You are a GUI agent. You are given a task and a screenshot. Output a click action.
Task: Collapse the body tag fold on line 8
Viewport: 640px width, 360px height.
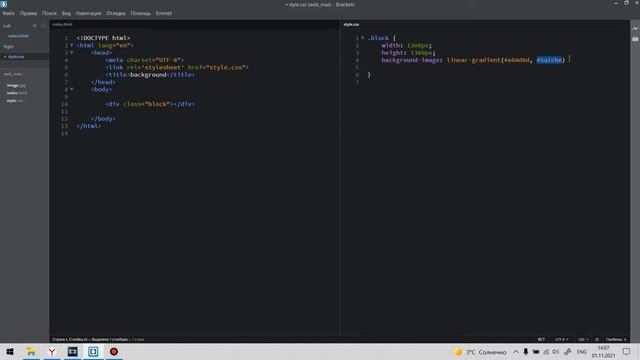(72, 89)
